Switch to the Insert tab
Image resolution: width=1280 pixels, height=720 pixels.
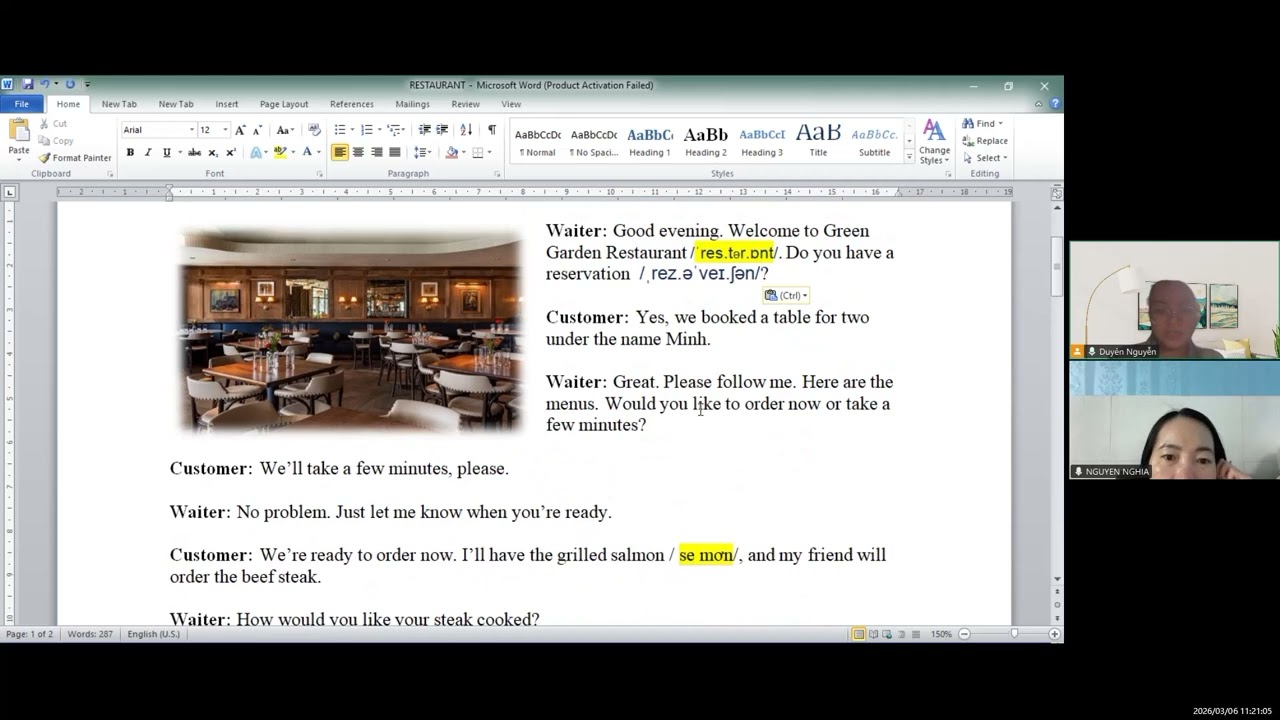pos(227,104)
